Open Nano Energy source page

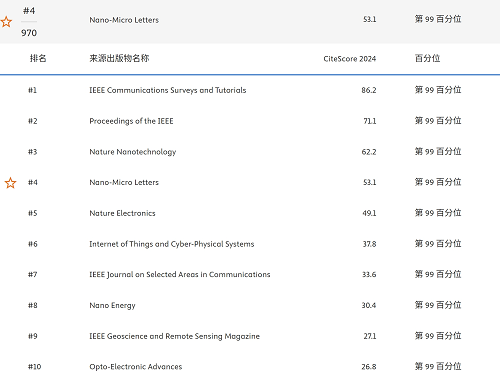112,306
